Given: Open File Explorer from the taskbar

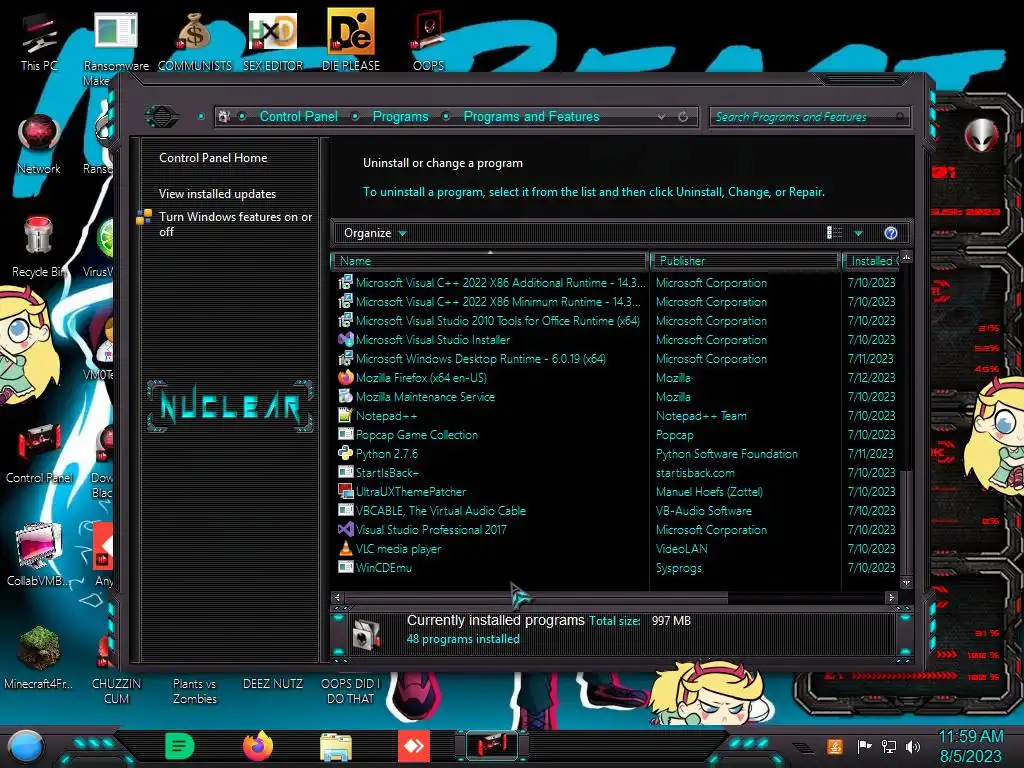Looking at the screenshot, I should coord(336,746).
